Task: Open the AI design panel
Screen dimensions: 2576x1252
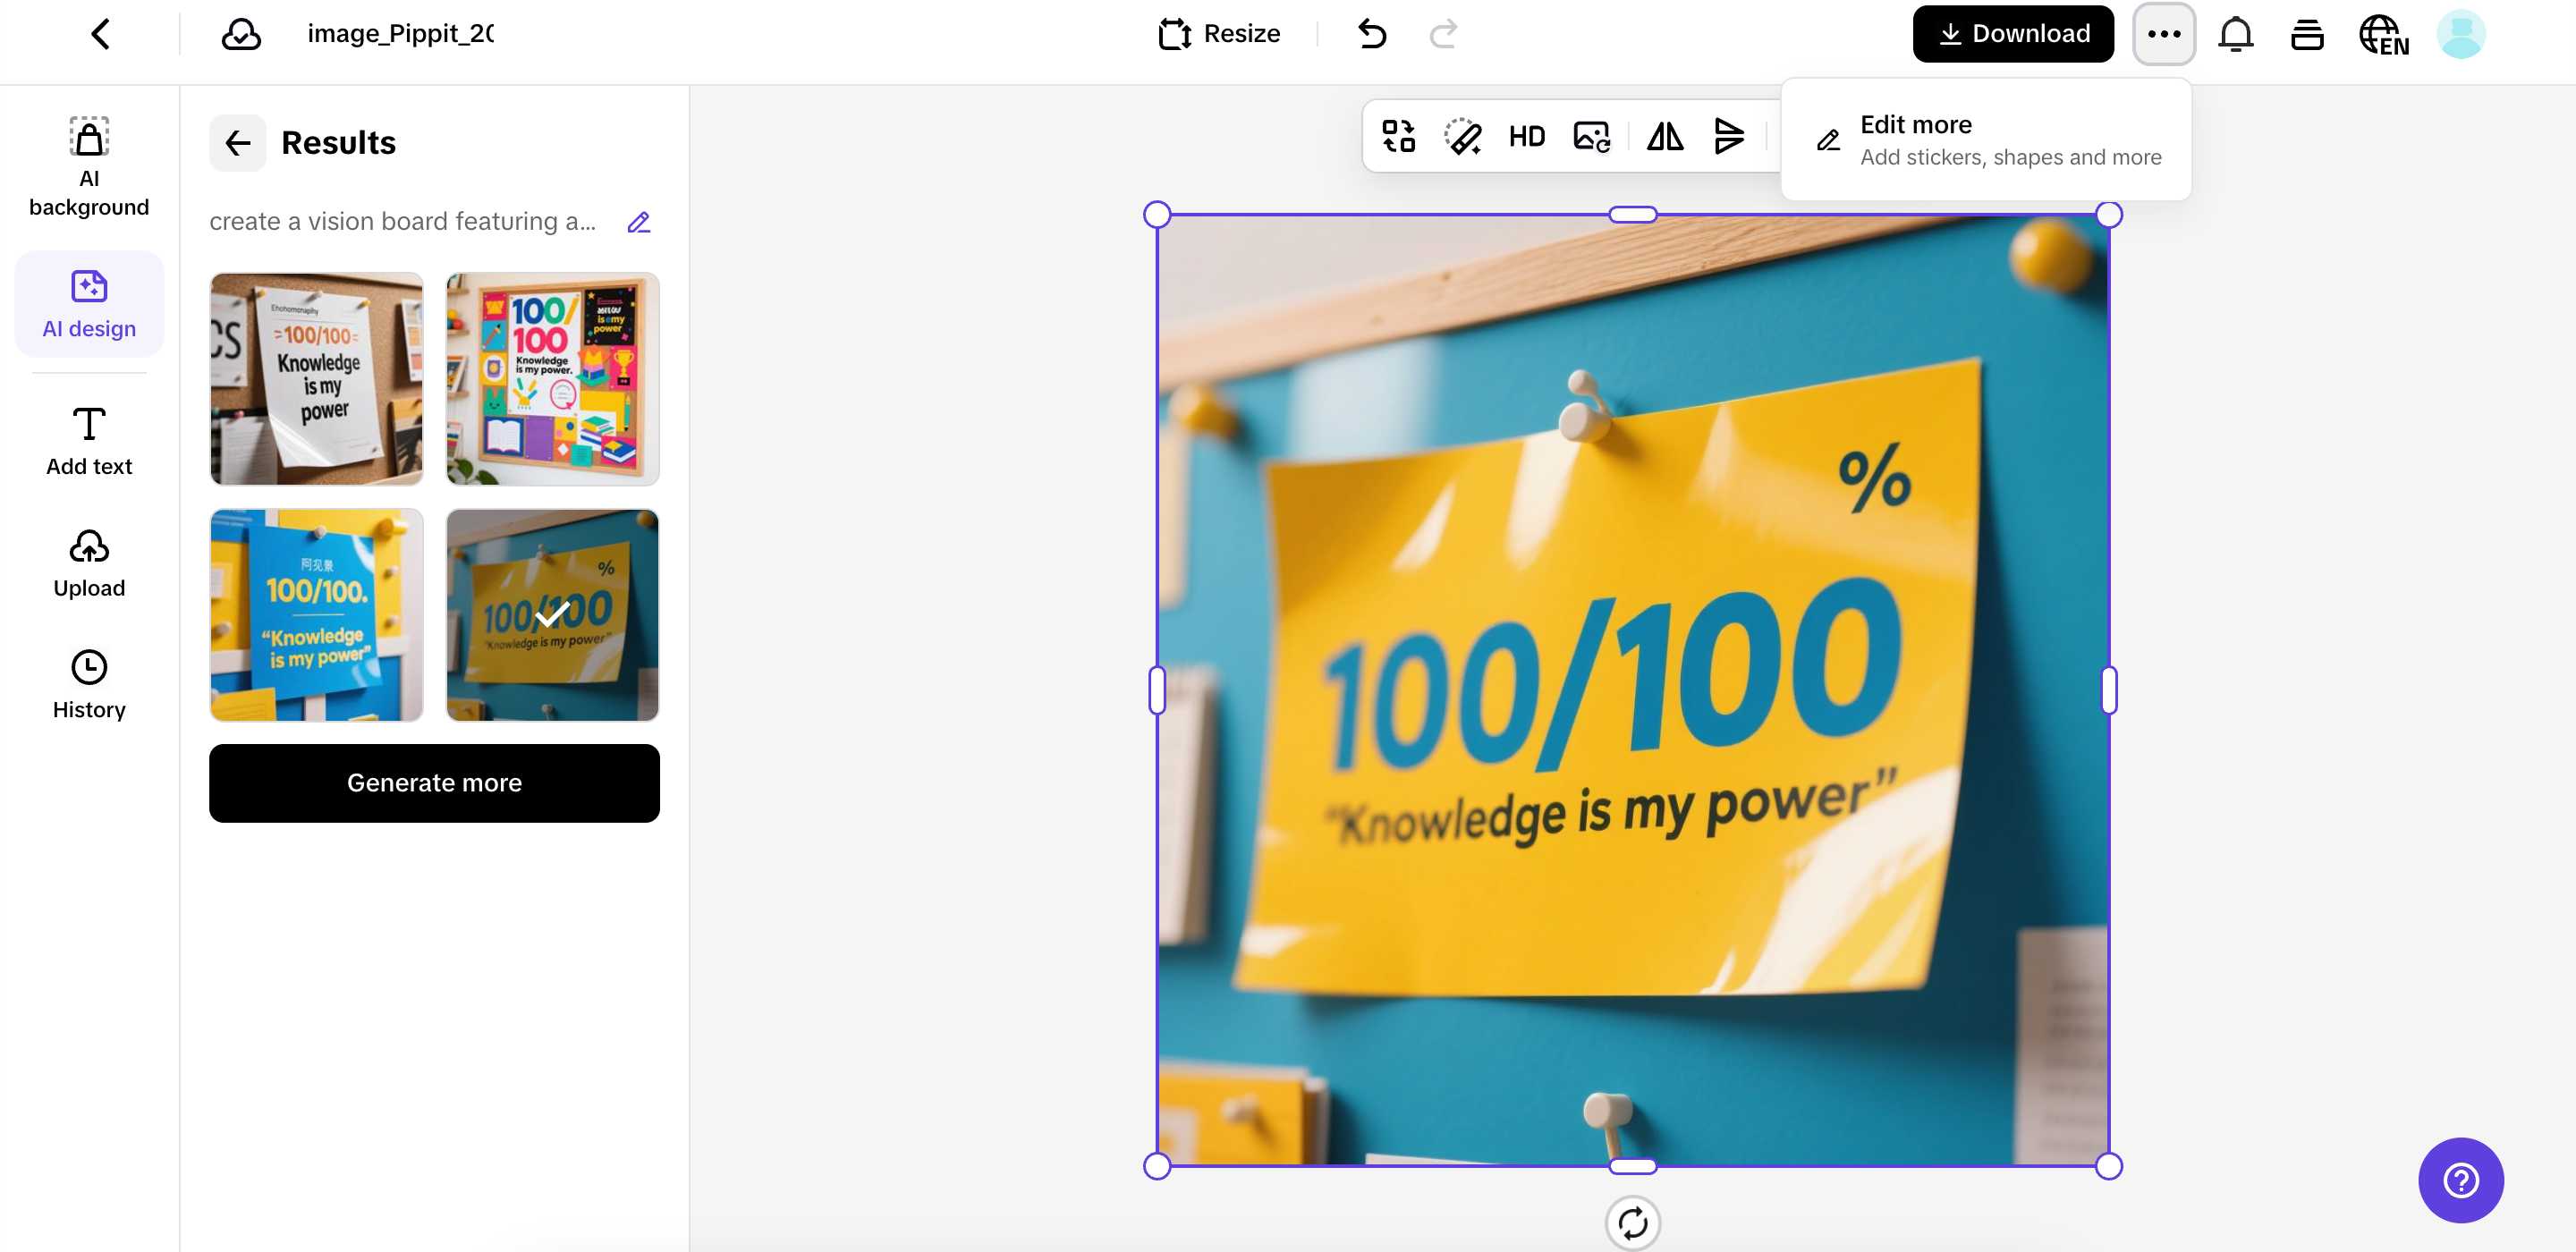Action: point(88,303)
